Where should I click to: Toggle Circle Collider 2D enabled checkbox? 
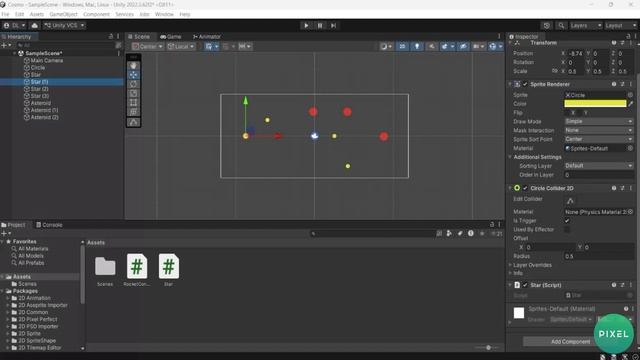click(525, 188)
